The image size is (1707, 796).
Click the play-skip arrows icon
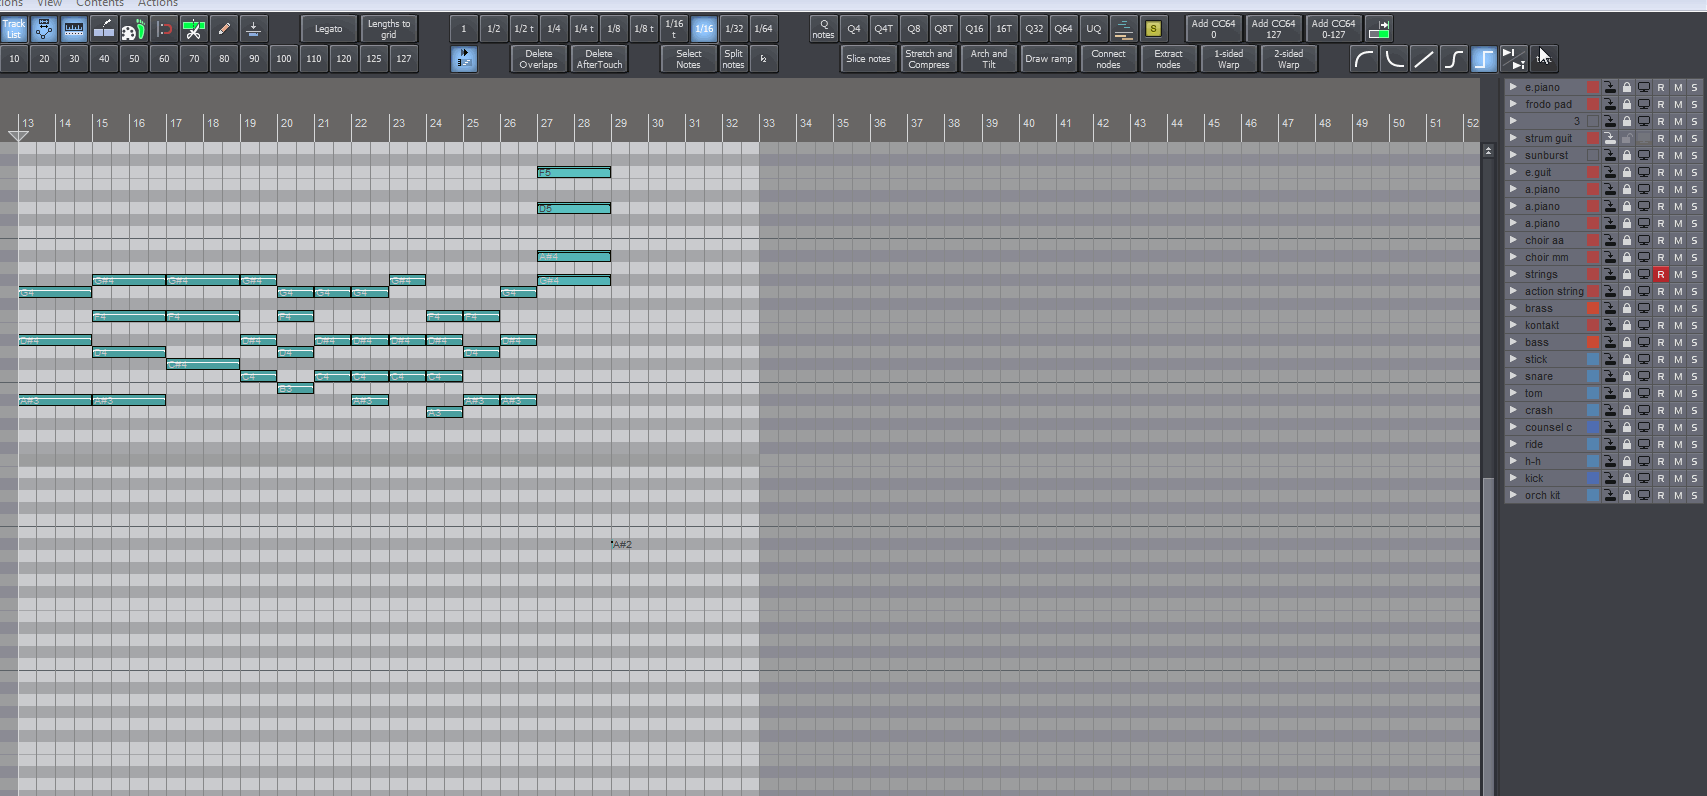pyautogui.click(x=1514, y=59)
